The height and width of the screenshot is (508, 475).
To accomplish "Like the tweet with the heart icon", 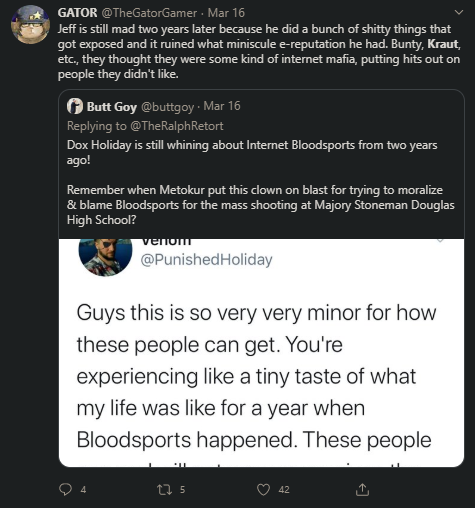I will (x=263, y=490).
